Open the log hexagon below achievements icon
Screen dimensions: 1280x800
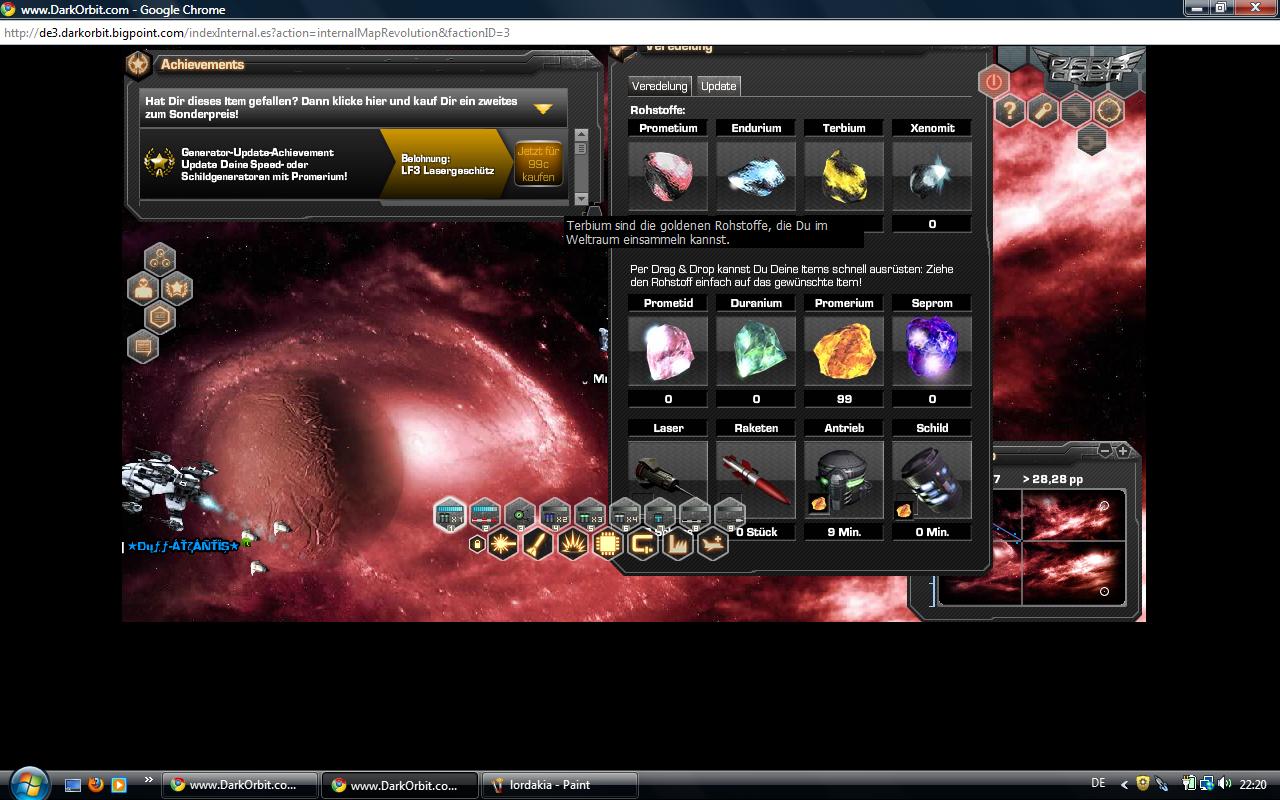pyautogui.click(x=160, y=318)
